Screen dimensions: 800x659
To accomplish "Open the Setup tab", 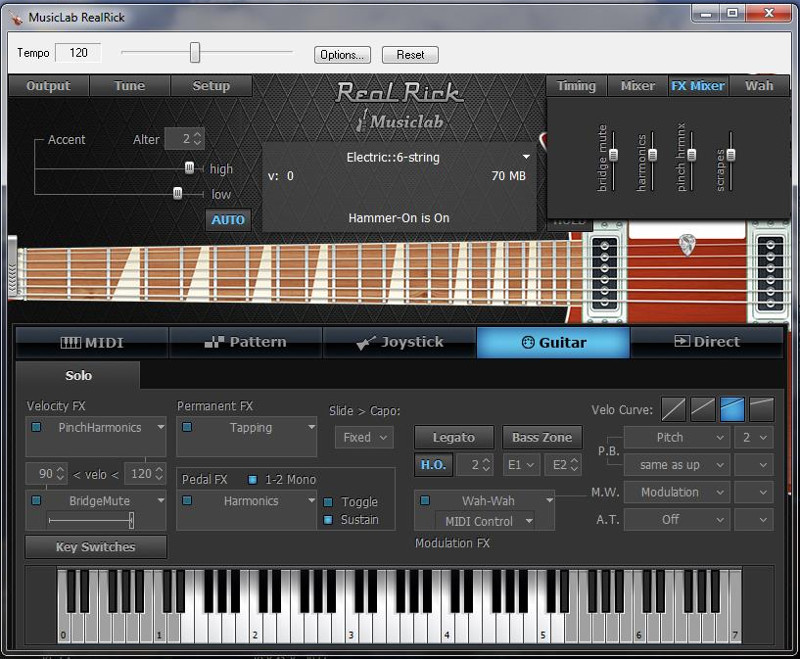I will click(x=211, y=86).
